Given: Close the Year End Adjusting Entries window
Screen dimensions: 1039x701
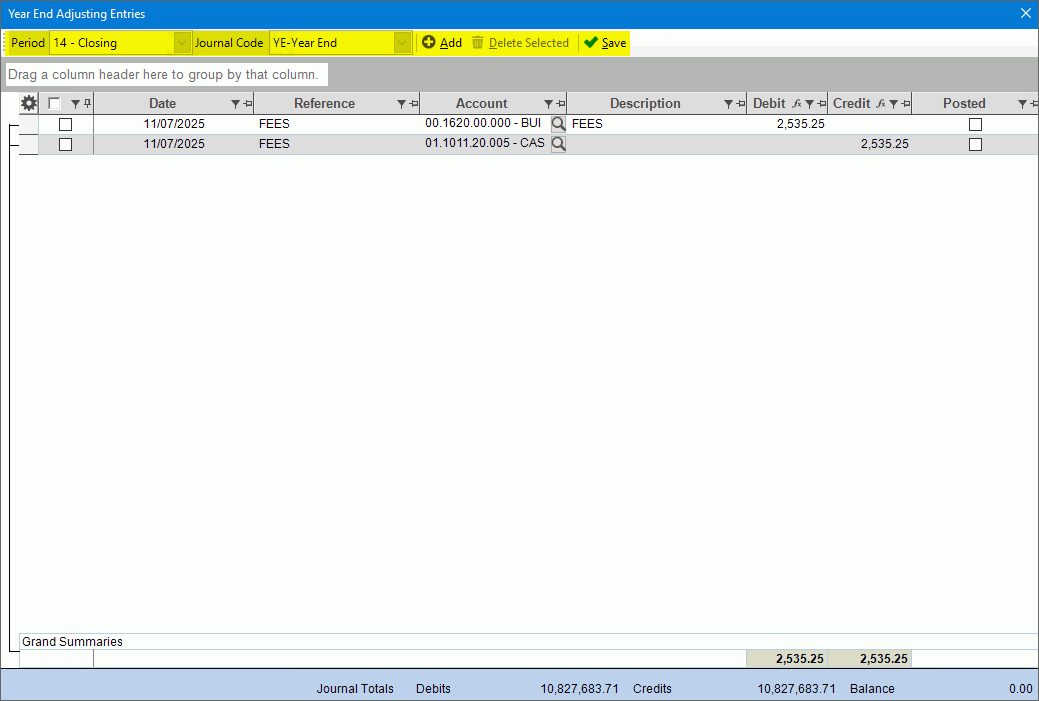Looking at the screenshot, I should [x=1025, y=14].
